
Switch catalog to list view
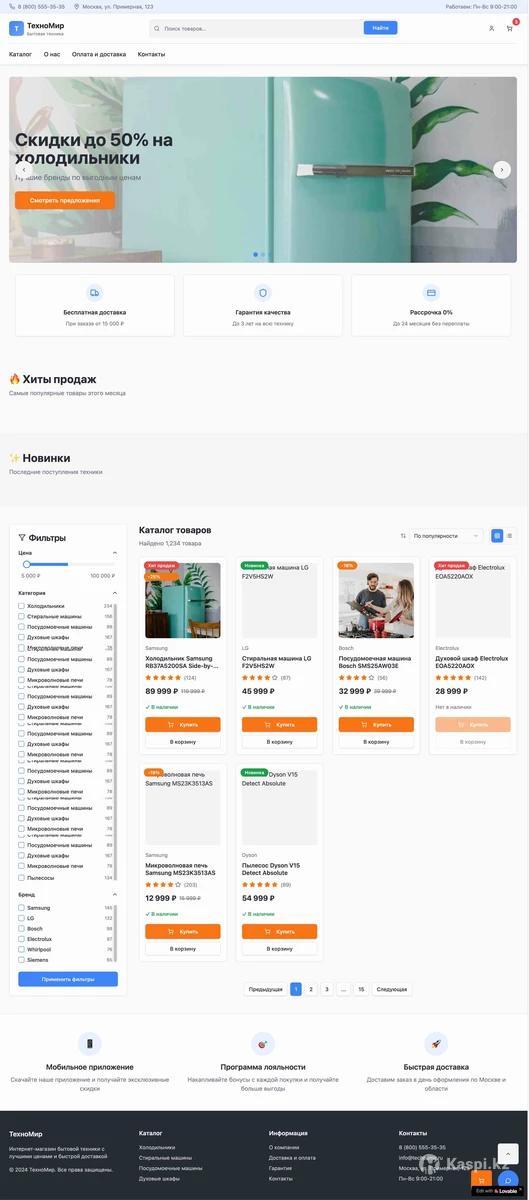(509, 536)
